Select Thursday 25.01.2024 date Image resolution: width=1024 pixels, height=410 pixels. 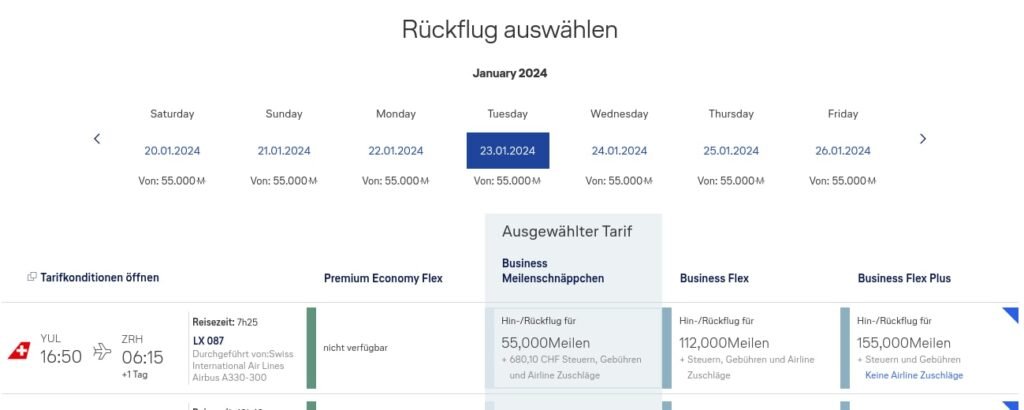click(731, 151)
